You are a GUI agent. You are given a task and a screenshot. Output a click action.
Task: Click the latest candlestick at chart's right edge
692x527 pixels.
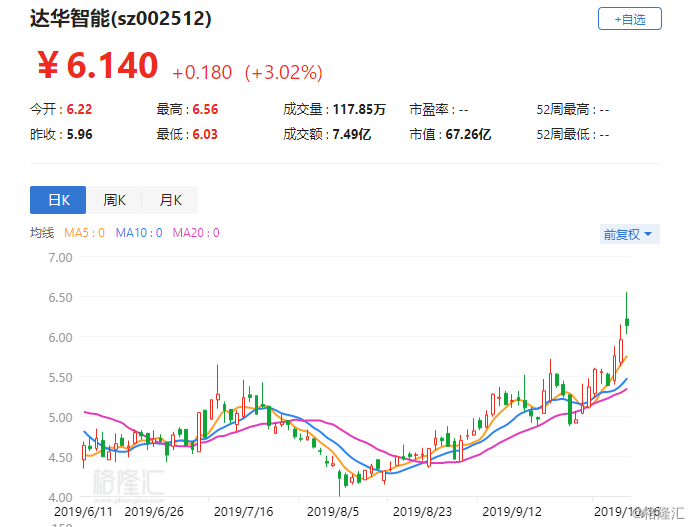tap(627, 322)
